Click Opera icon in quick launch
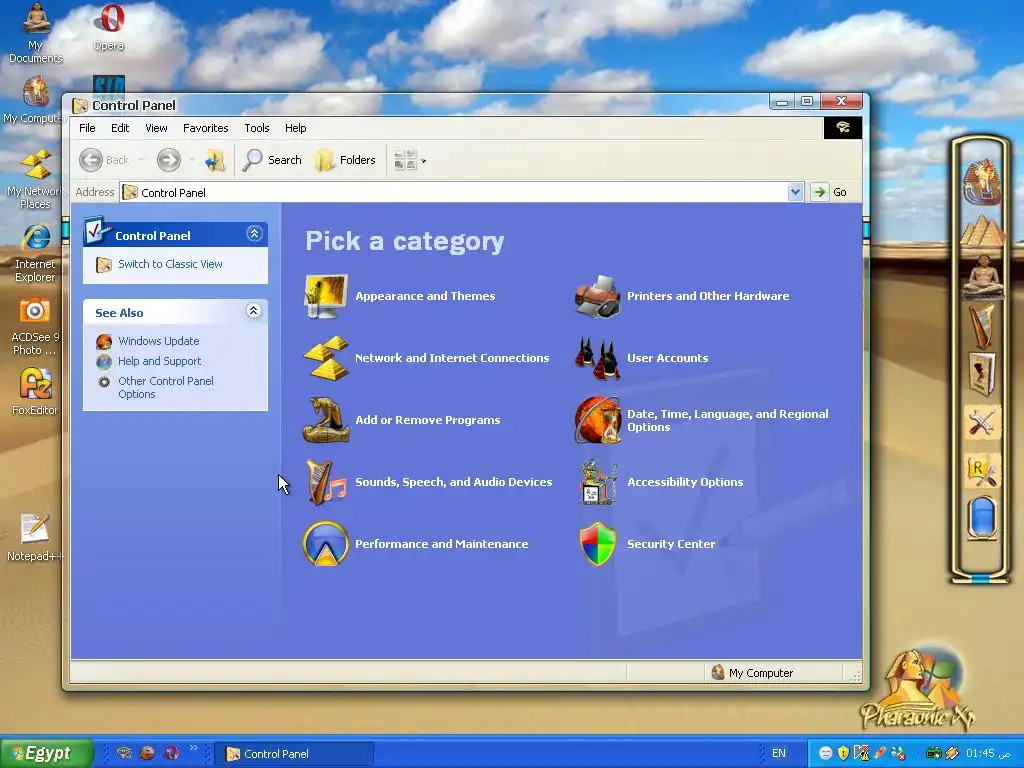 pyautogui.click(x=172, y=753)
